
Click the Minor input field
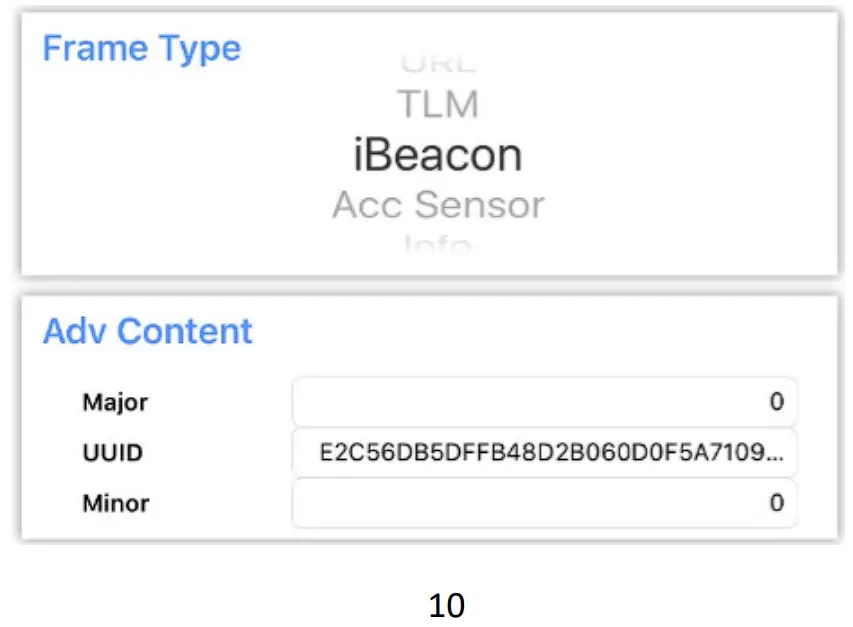pos(544,503)
